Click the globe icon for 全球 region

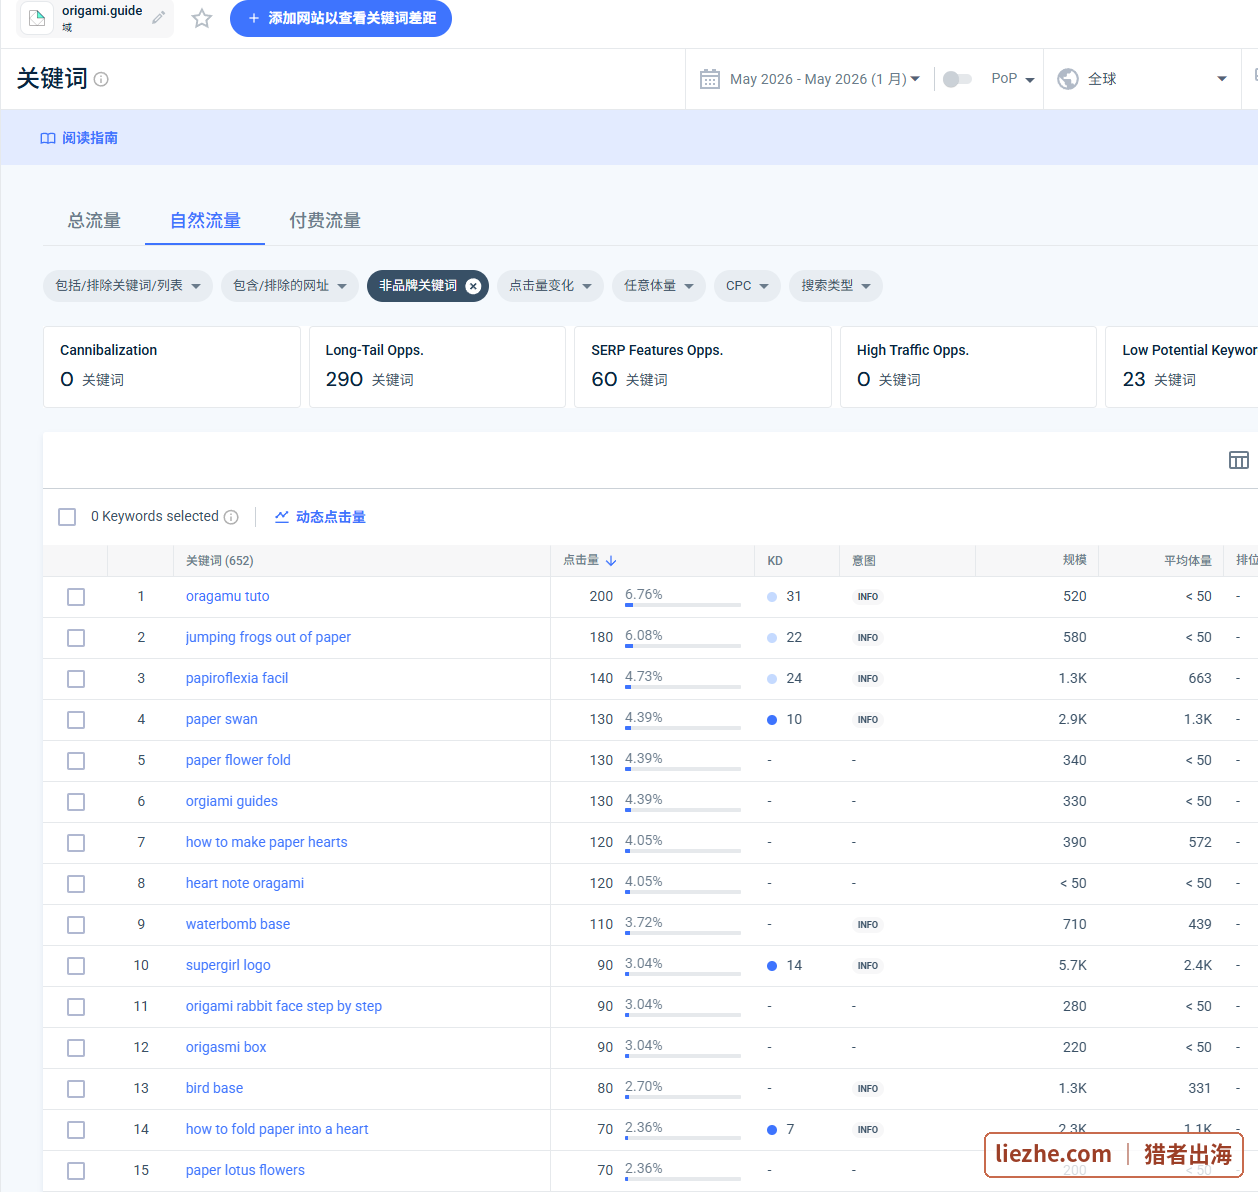[x=1068, y=79]
